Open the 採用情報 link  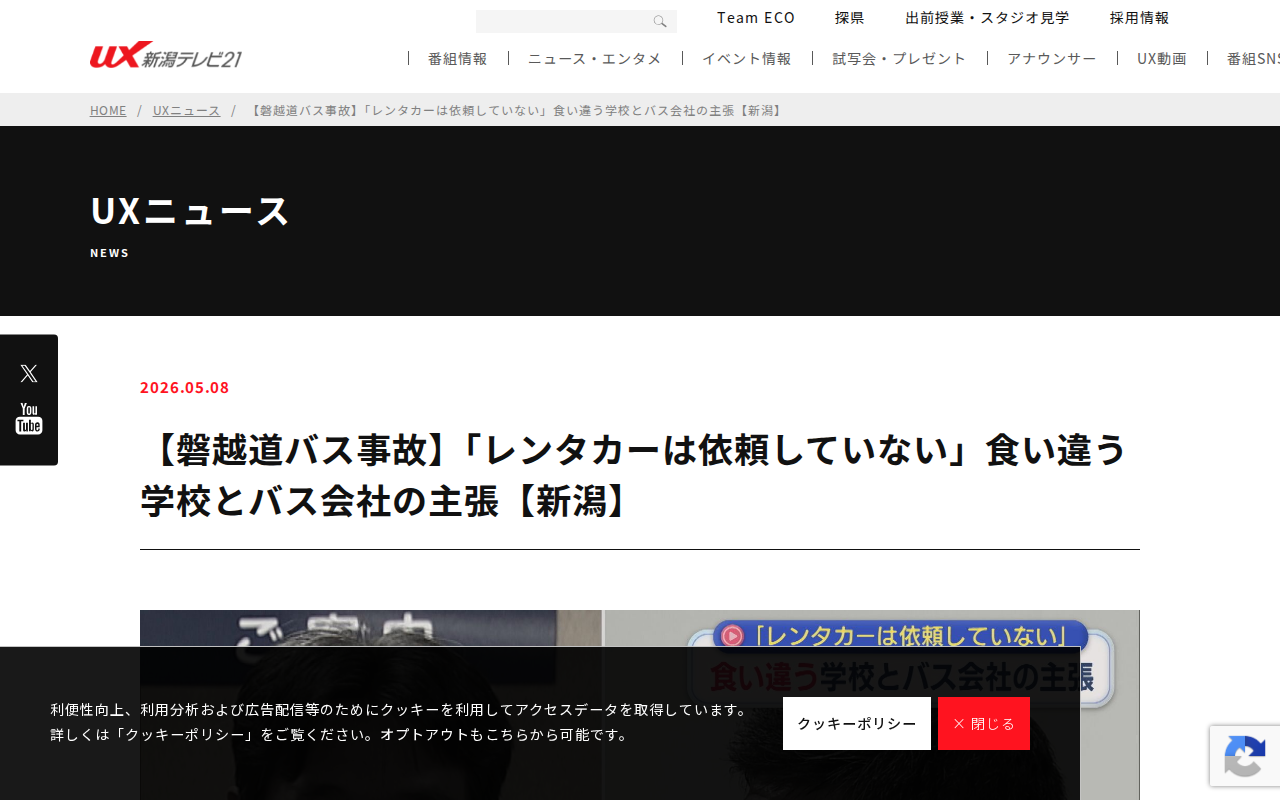coord(1139,18)
